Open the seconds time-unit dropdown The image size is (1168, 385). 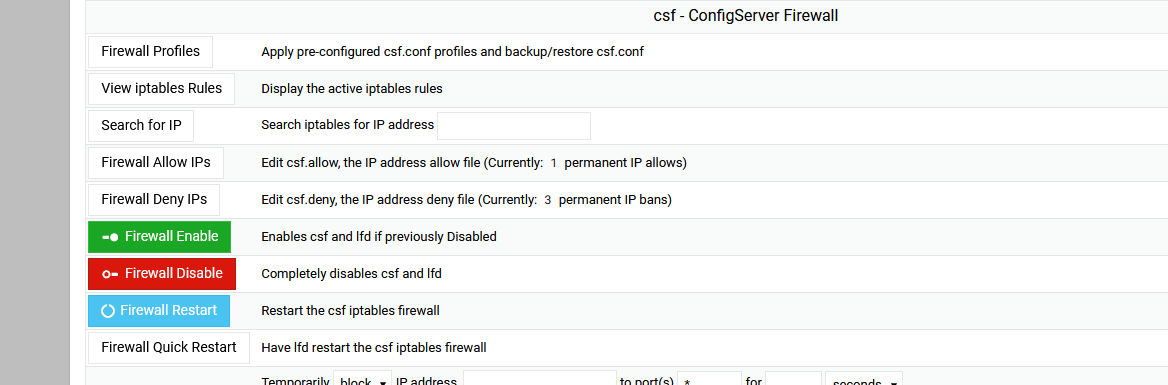[863, 378]
